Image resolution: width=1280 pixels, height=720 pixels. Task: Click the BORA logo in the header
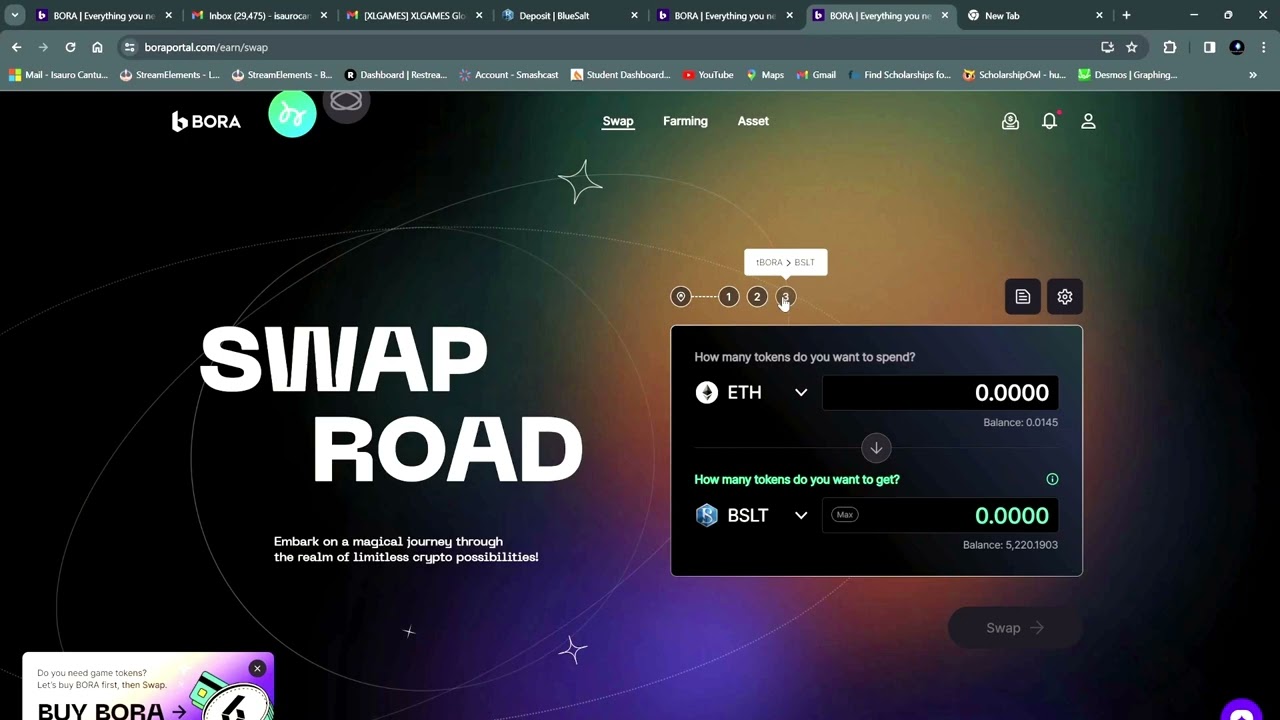(206, 121)
